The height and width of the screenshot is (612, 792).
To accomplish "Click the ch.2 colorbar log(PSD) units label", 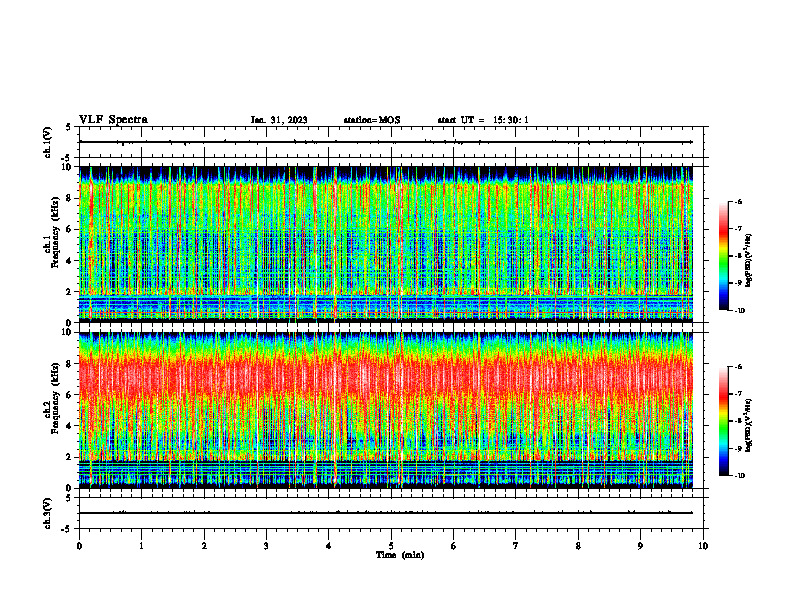I will [749, 426].
